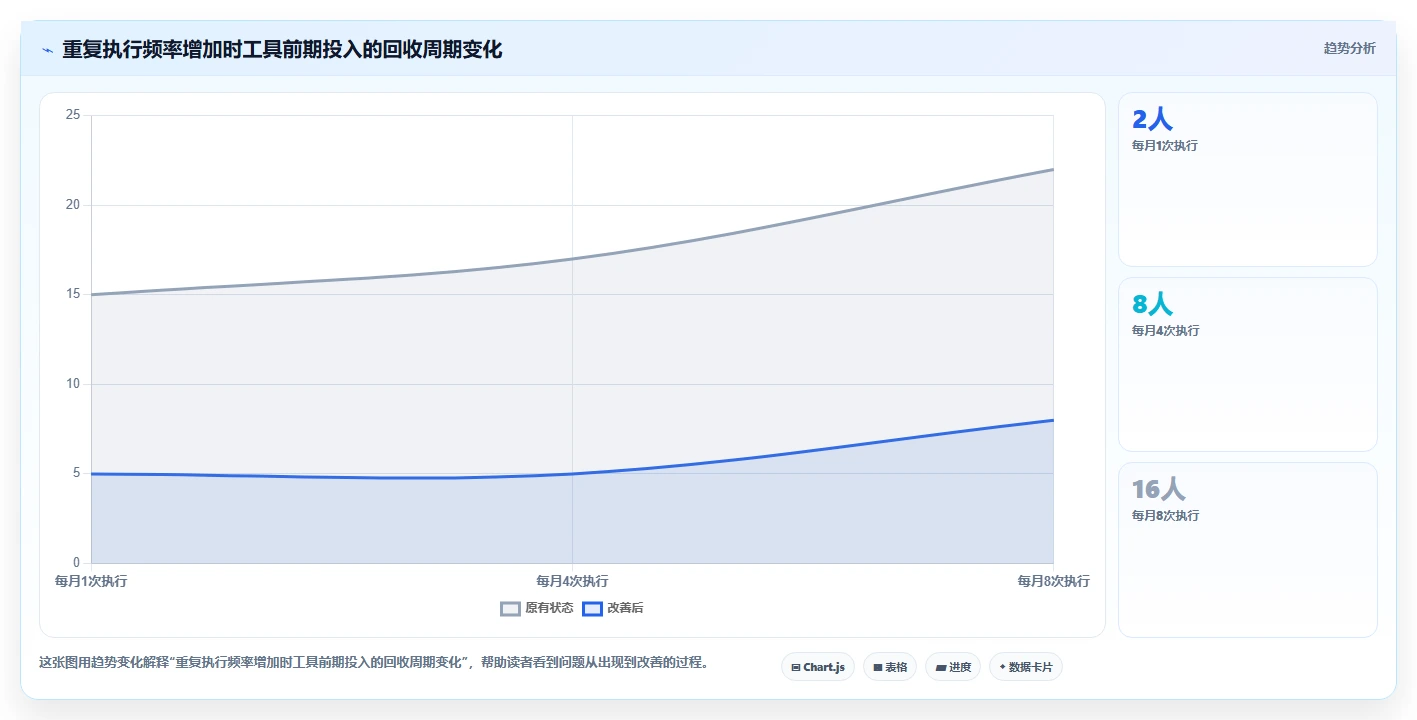The width and height of the screenshot is (1417, 720).
Task: Open the 2人 data card
Action: pos(1248,180)
